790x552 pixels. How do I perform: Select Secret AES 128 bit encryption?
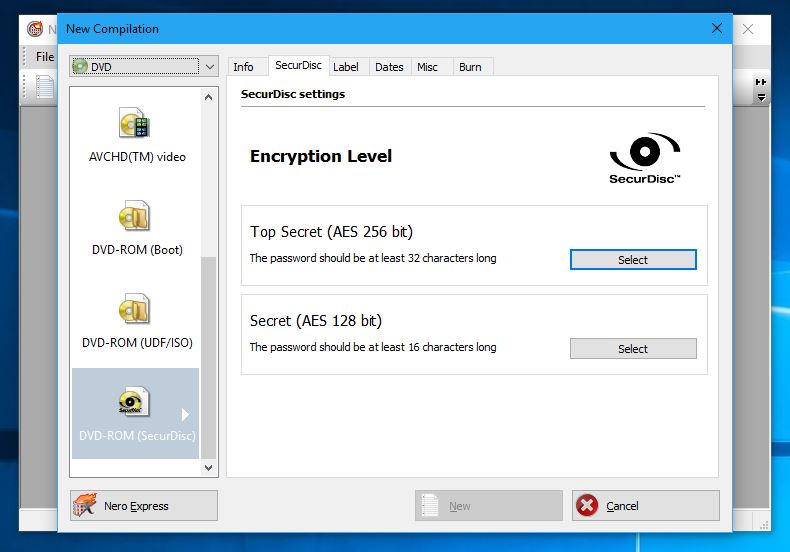(x=633, y=349)
